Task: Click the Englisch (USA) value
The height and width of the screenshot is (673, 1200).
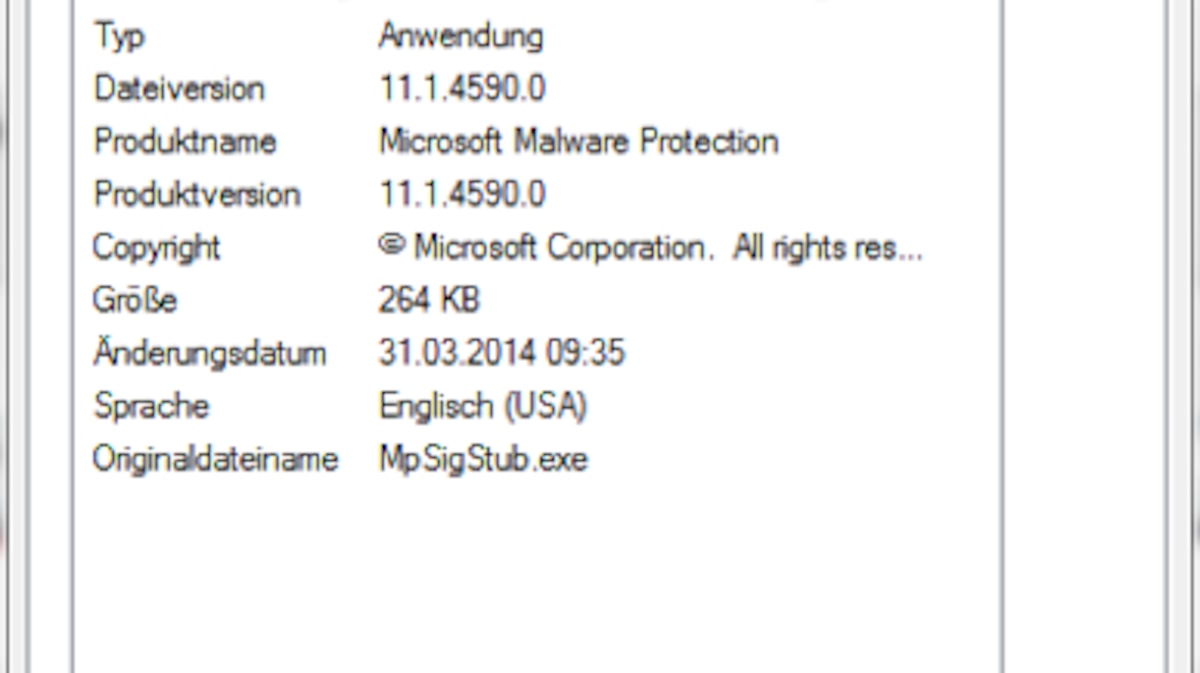Action: click(483, 407)
